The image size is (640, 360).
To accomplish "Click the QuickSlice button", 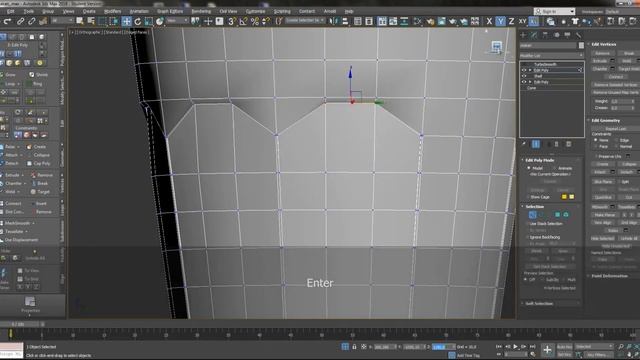I will point(602,197).
